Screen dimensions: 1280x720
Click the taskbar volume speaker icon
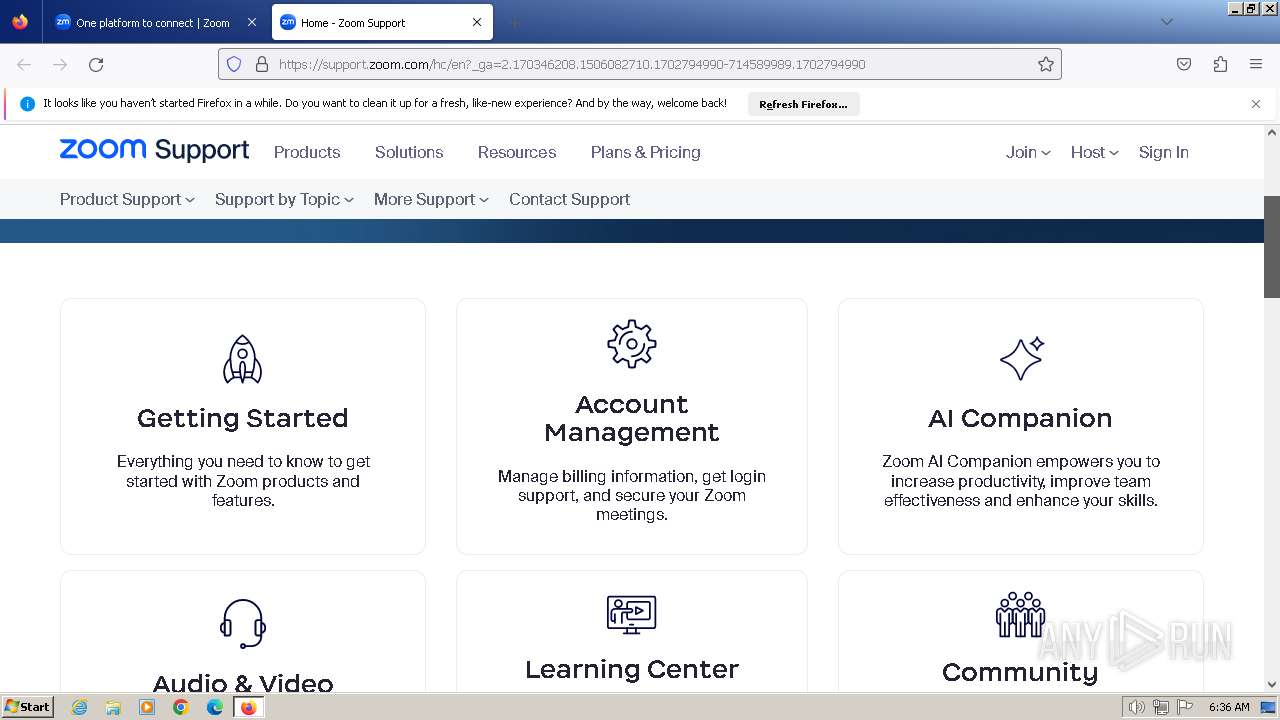point(1137,707)
